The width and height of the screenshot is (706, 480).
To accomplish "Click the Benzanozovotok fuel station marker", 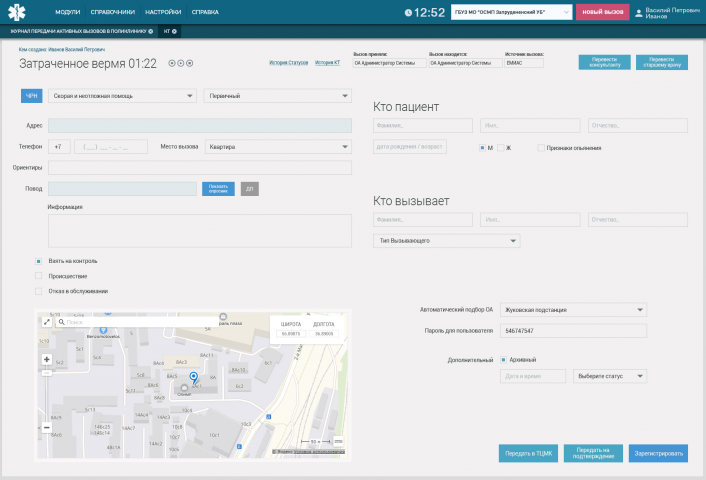I will pyautogui.click(x=103, y=330).
